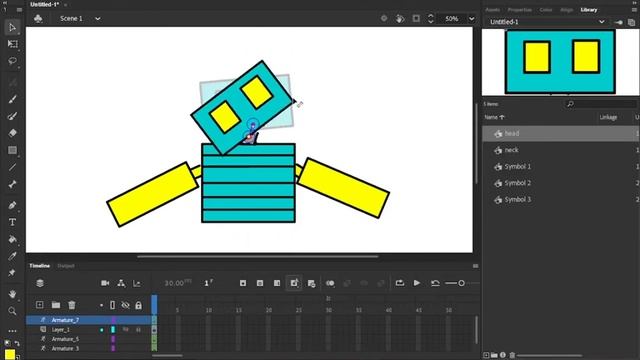This screenshot has width=640, height=360.
Task: Toggle hide all layers eye icon
Action: pyautogui.click(x=125, y=305)
